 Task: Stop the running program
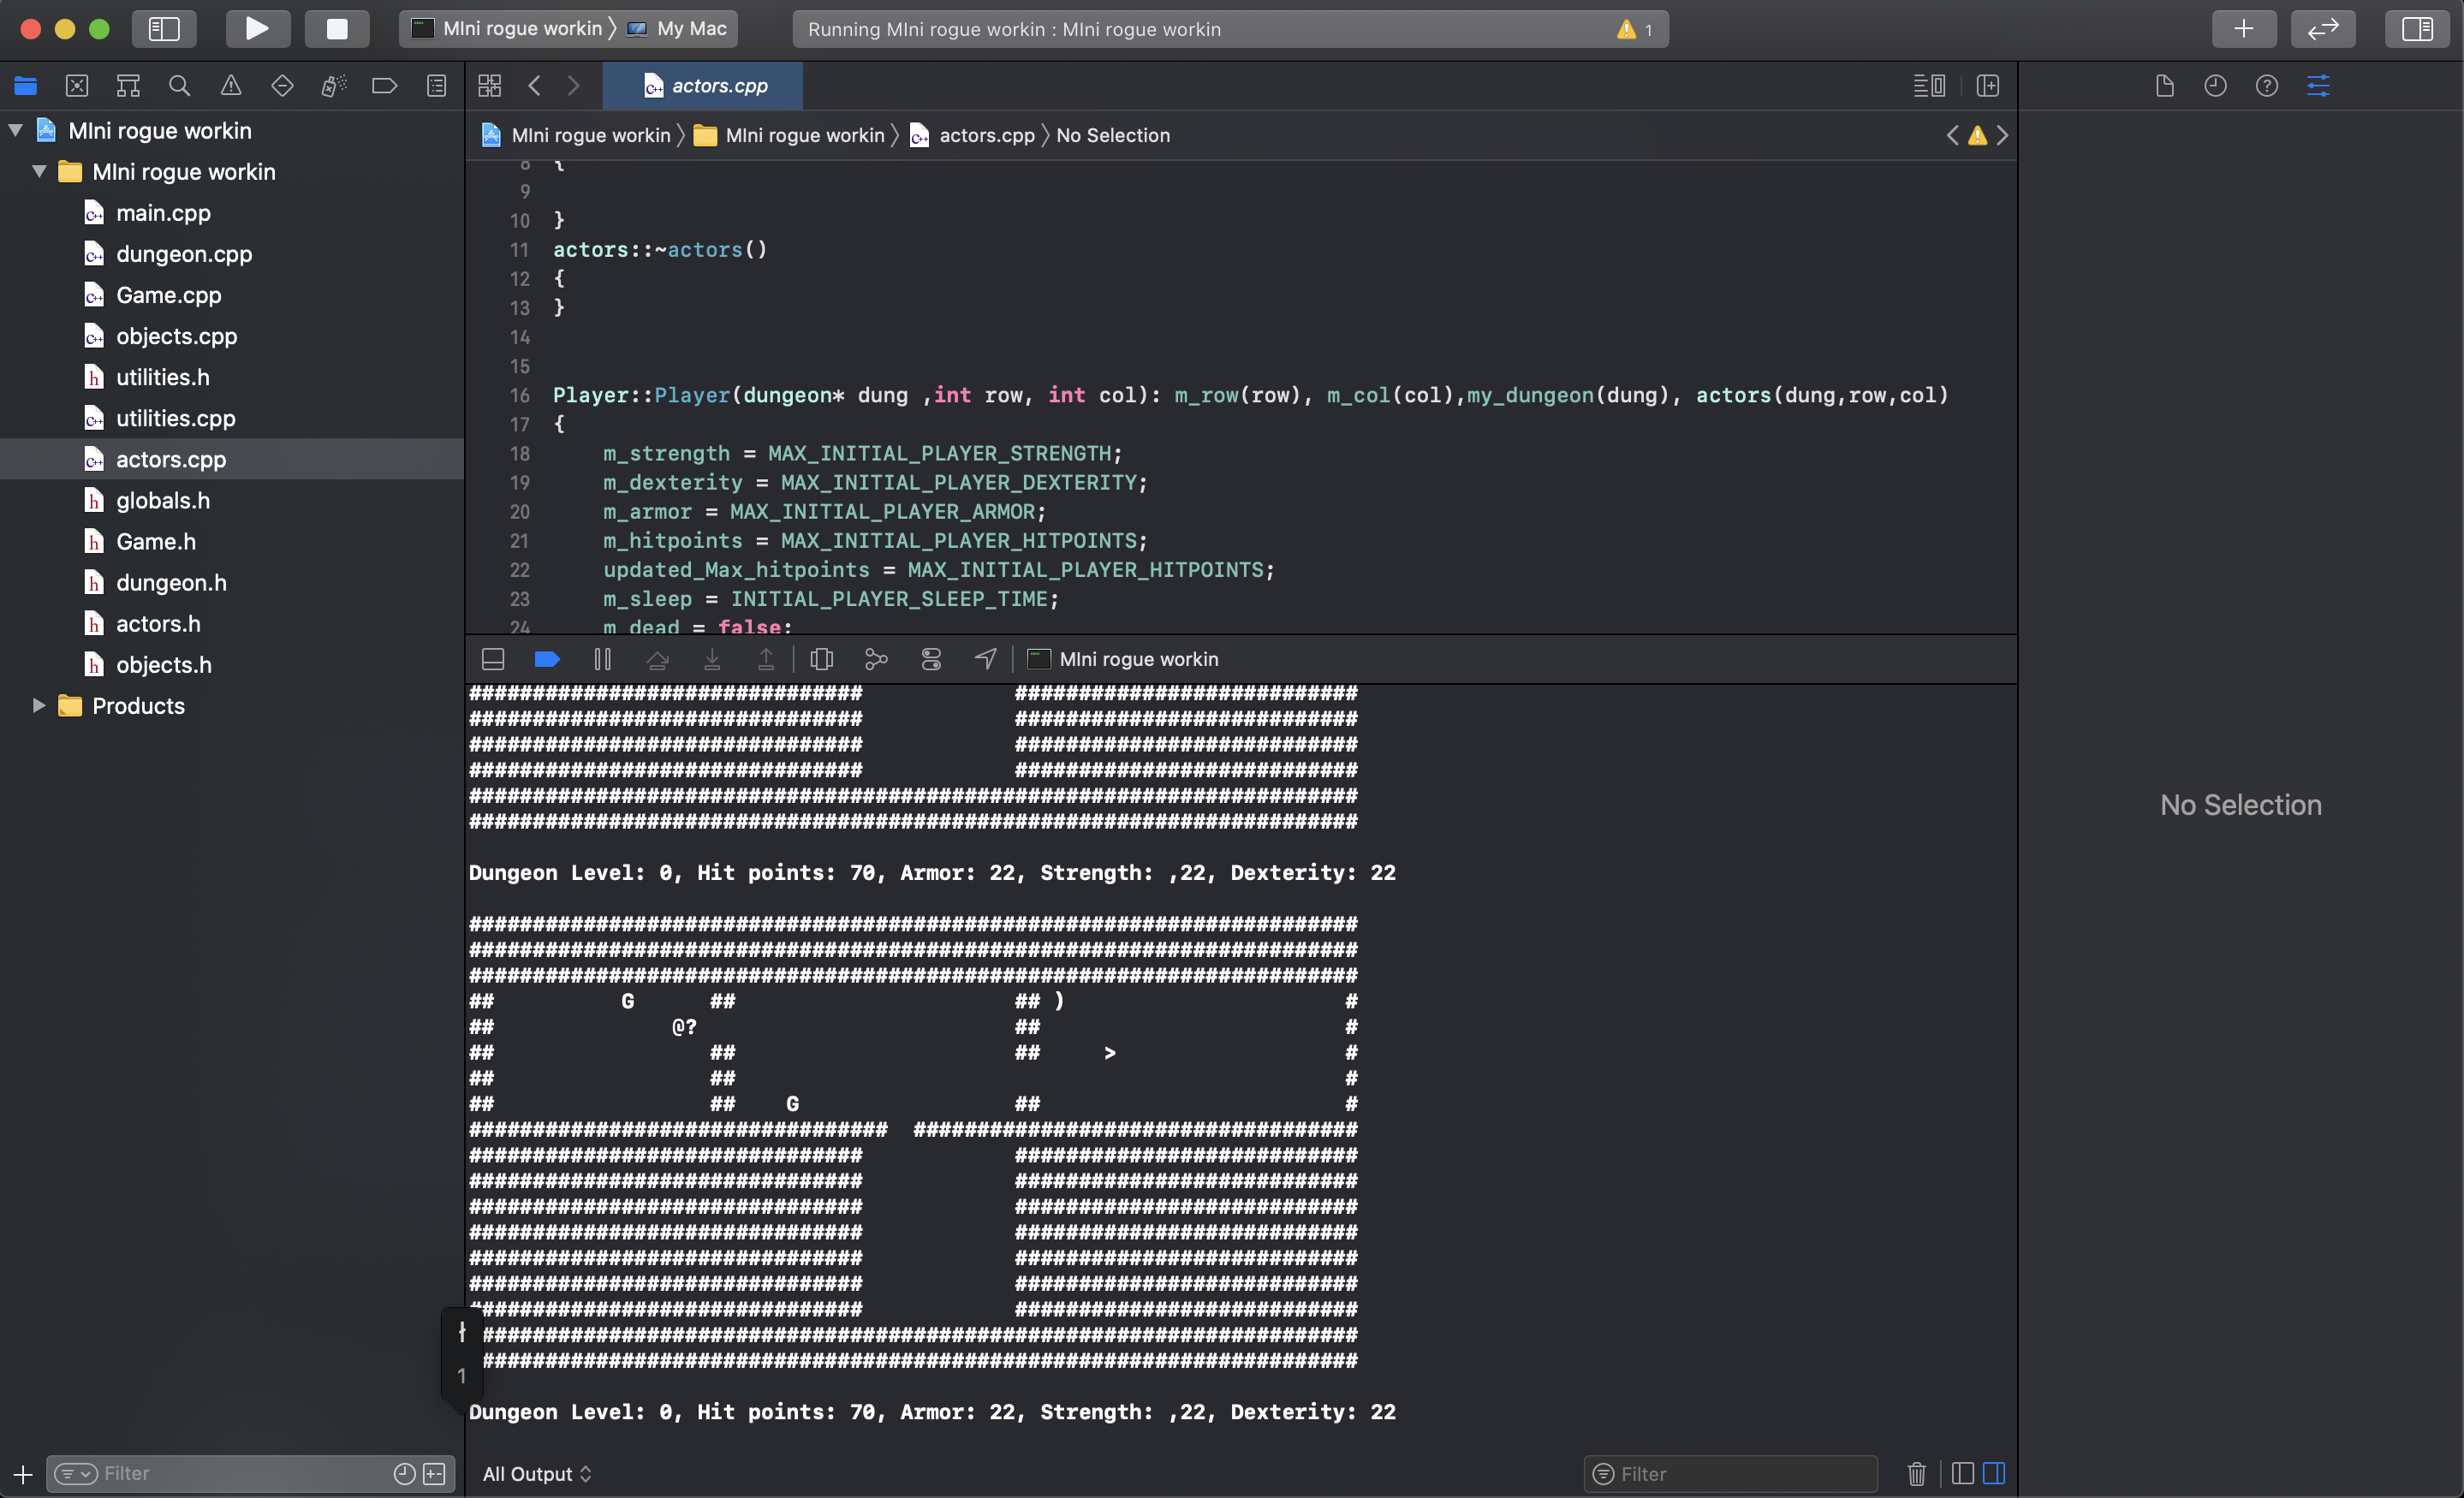point(337,29)
